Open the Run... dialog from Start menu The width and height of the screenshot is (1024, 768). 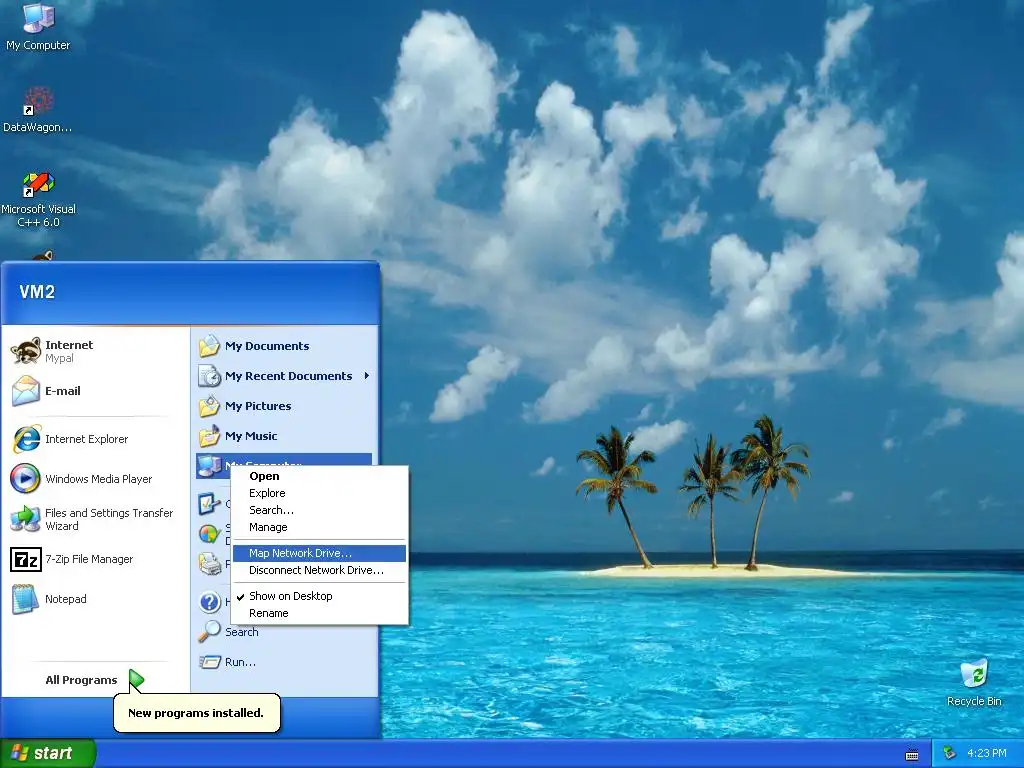[x=284, y=662]
